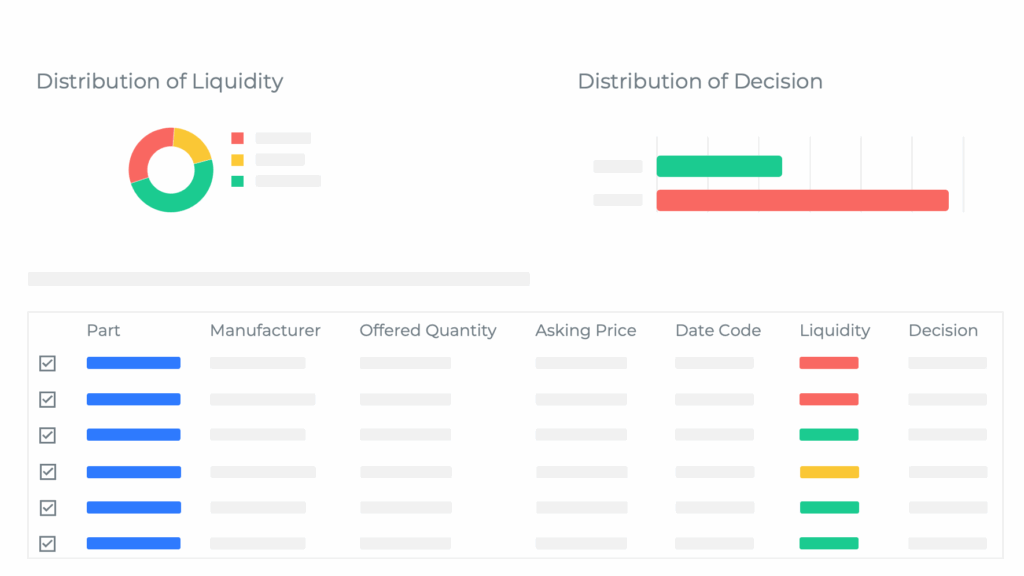The height and width of the screenshot is (576, 1024).
Task: Open the blue part link in first row
Action: pos(133,363)
